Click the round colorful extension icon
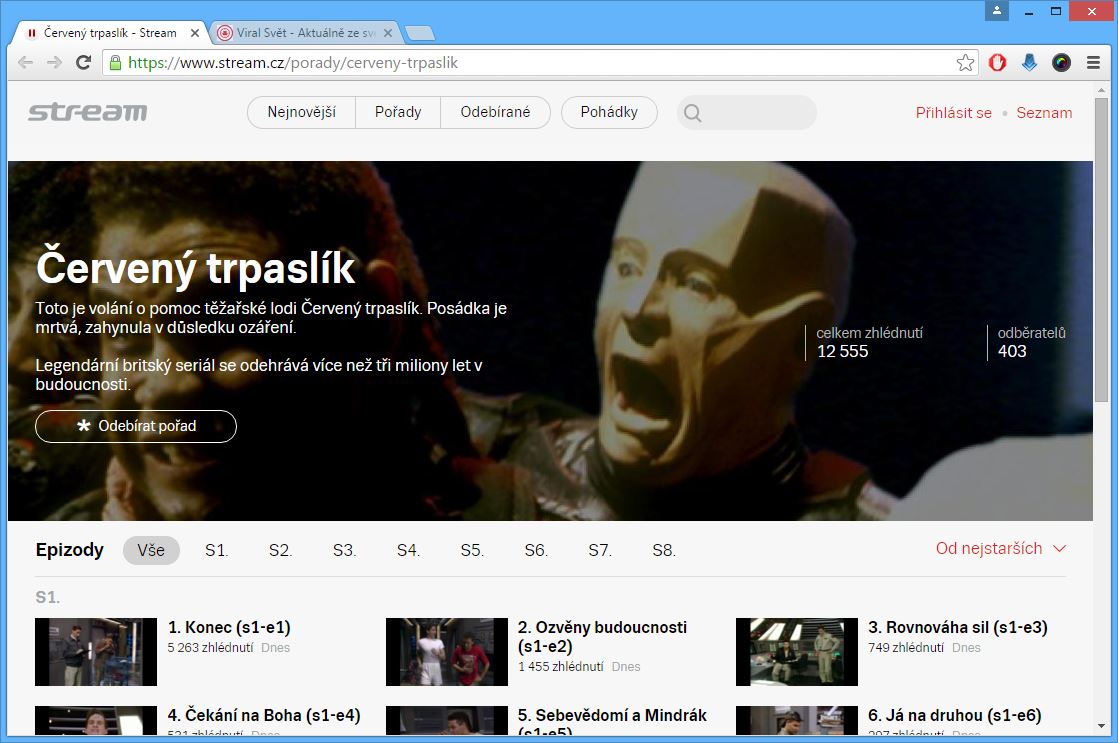 (1061, 63)
